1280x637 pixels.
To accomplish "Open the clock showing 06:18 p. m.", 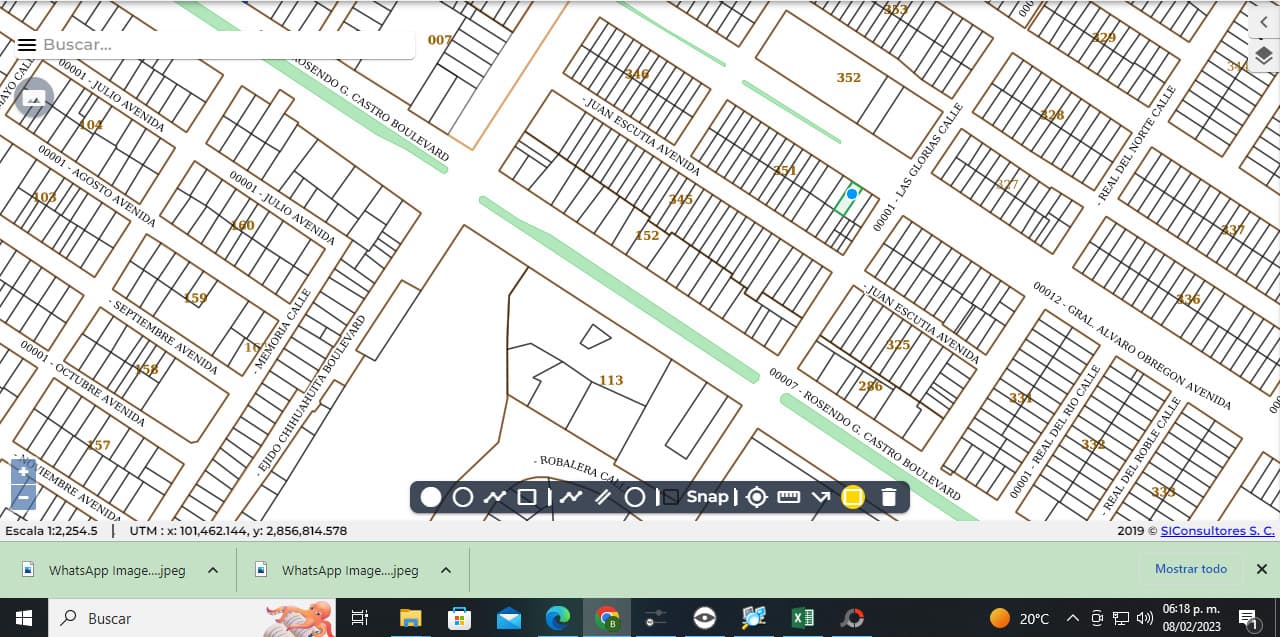I will pos(1192,618).
